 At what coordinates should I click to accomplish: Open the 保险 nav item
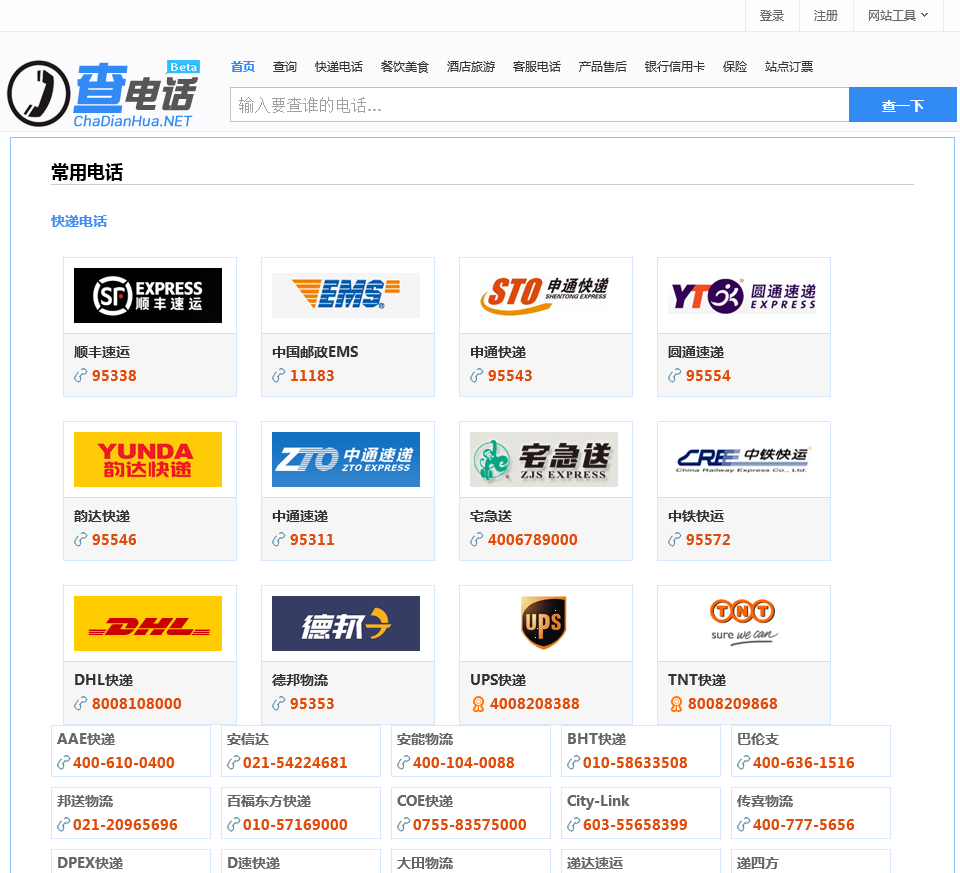(735, 66)
